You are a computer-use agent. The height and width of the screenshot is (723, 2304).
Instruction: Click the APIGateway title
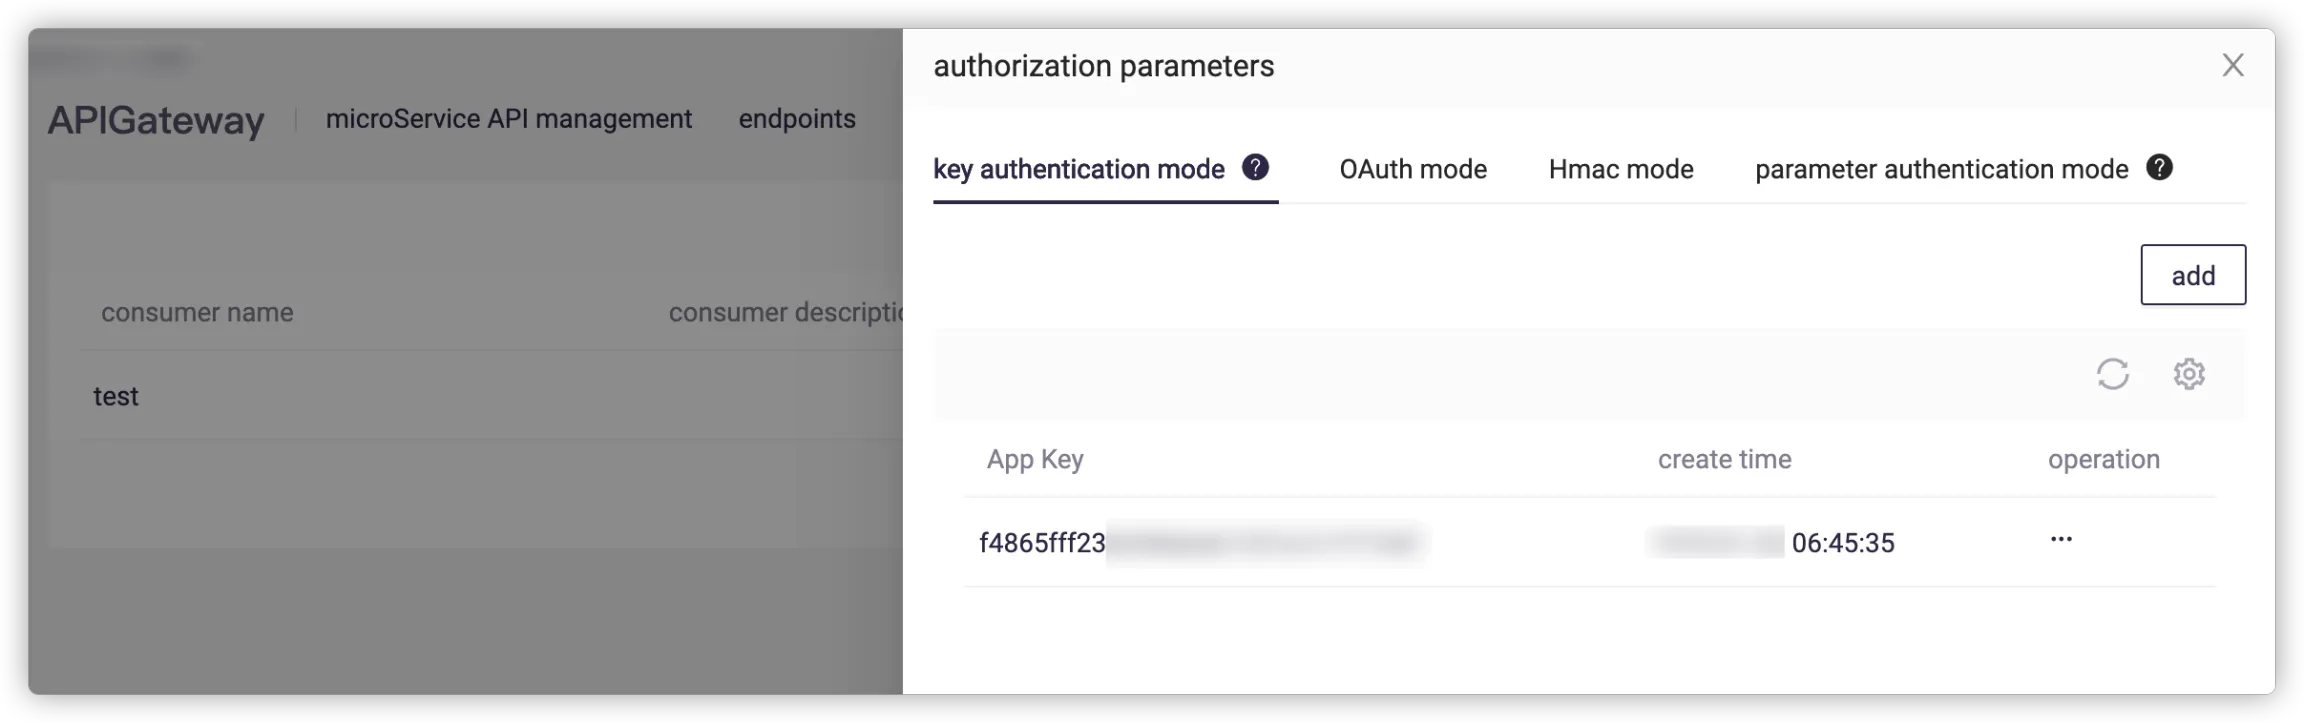tap(156, 121)
